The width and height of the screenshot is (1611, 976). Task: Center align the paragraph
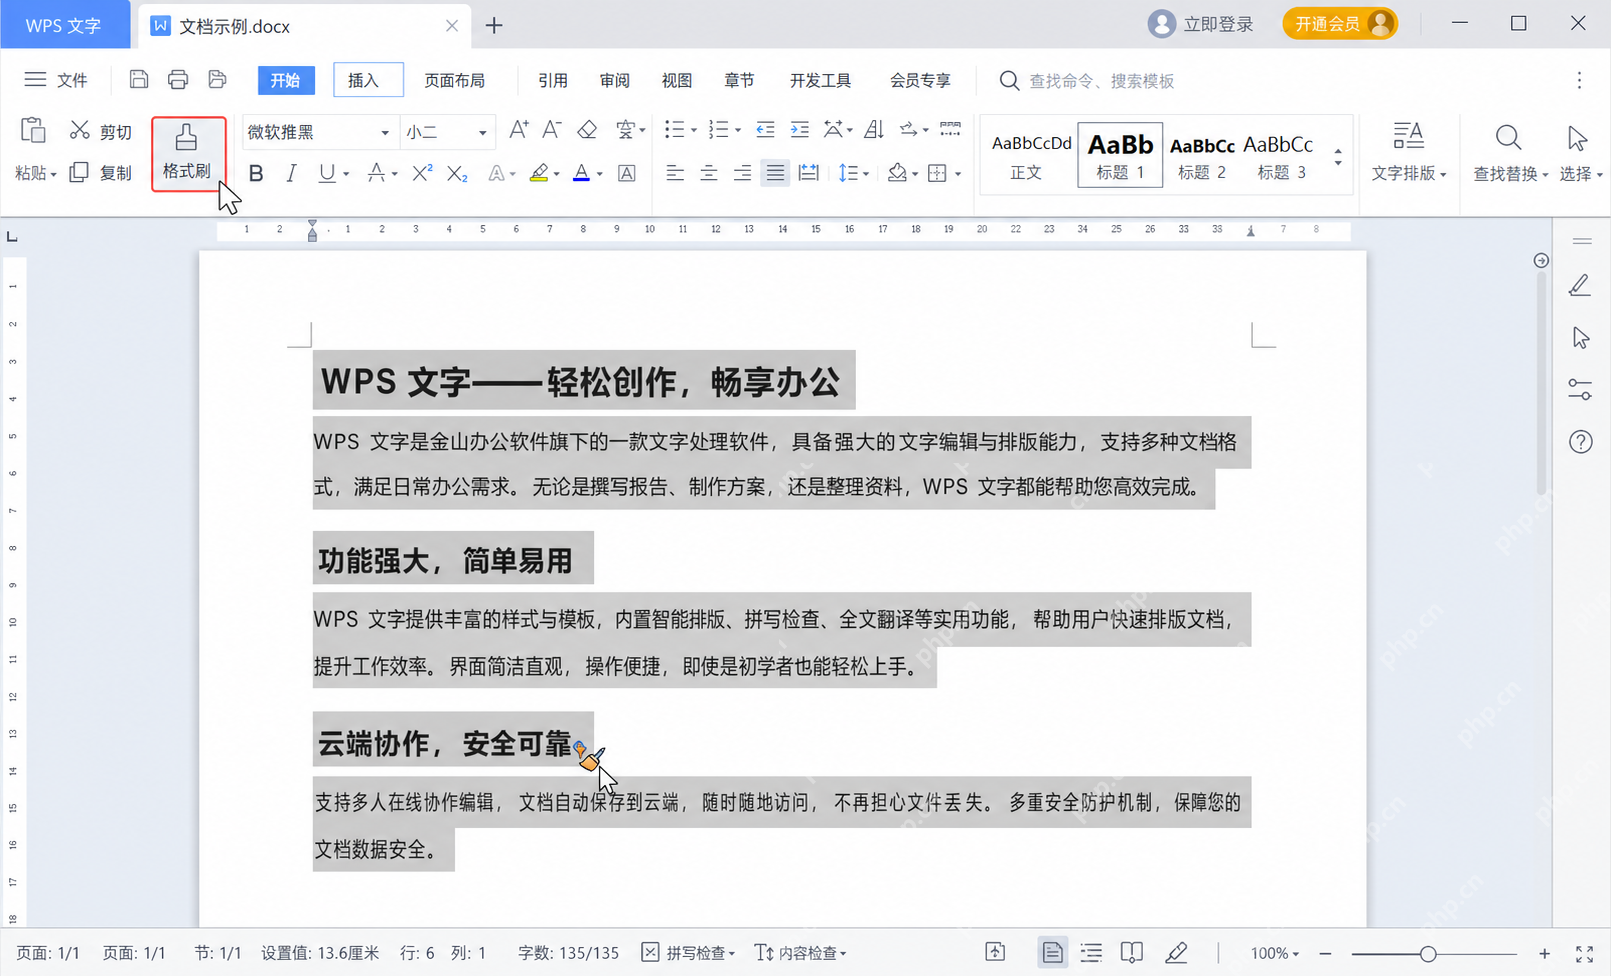(708, 173)
